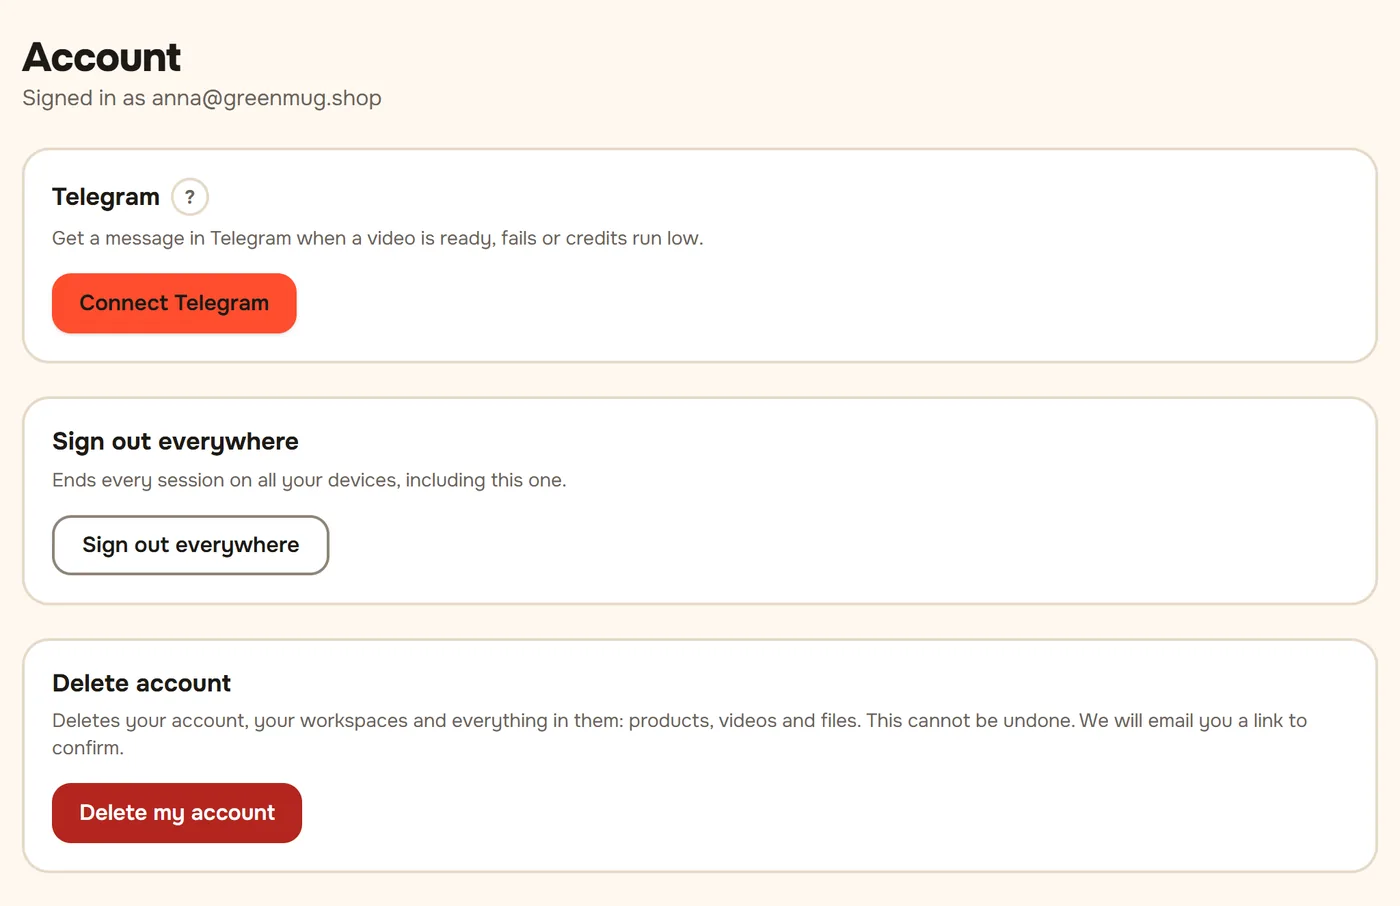Click the word 'confirm.' in delete description
This screenshot has height=906, width=1400.
(x=88, y=748)
